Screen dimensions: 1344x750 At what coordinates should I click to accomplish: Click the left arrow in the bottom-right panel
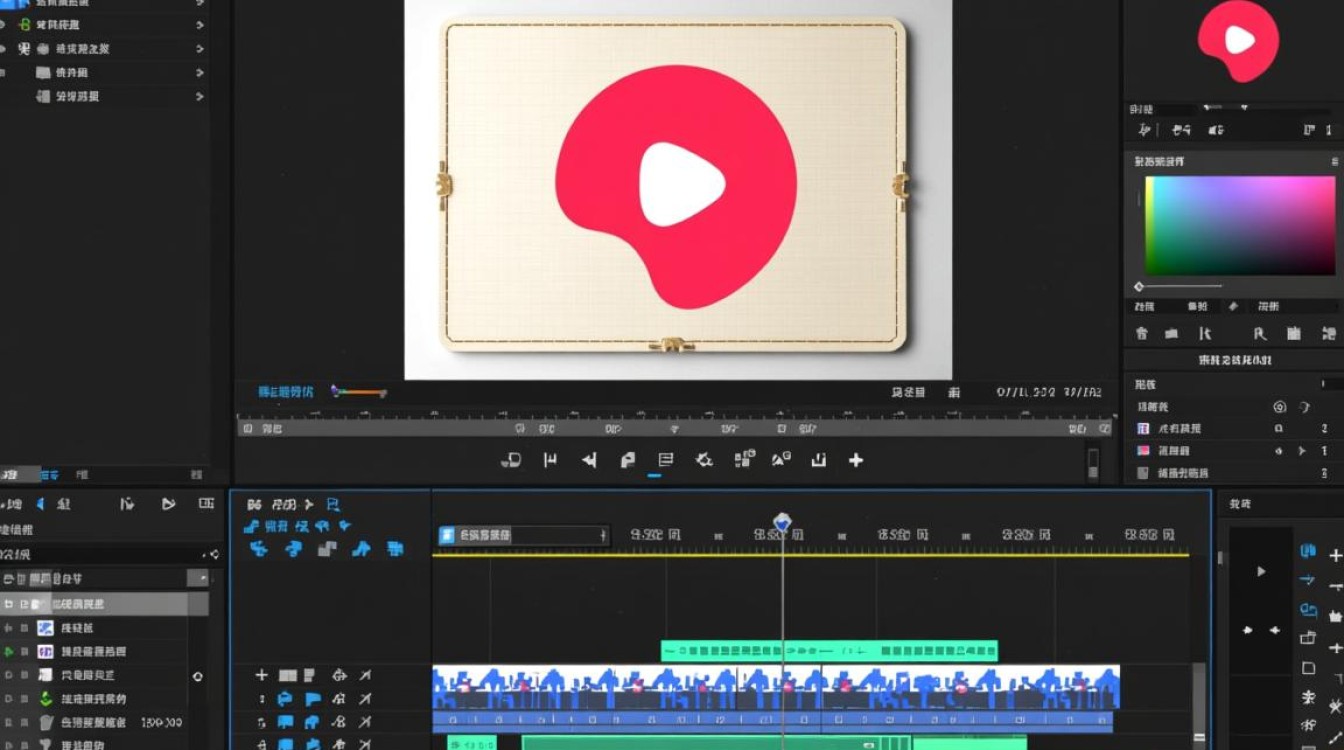[1247, 630]
